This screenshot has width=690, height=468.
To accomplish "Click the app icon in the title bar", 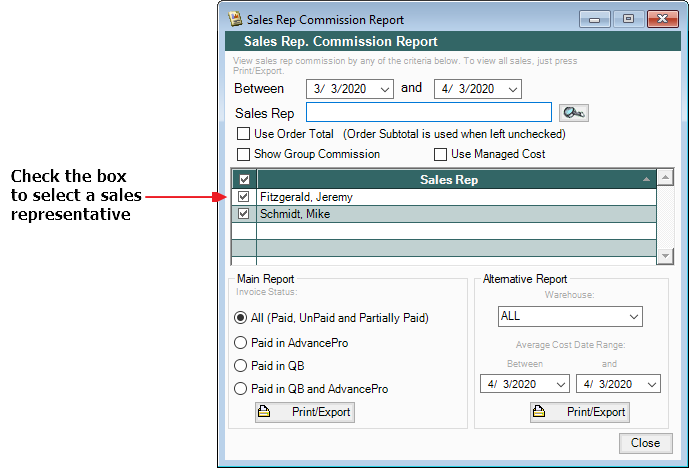I will (x=235, y=19).
